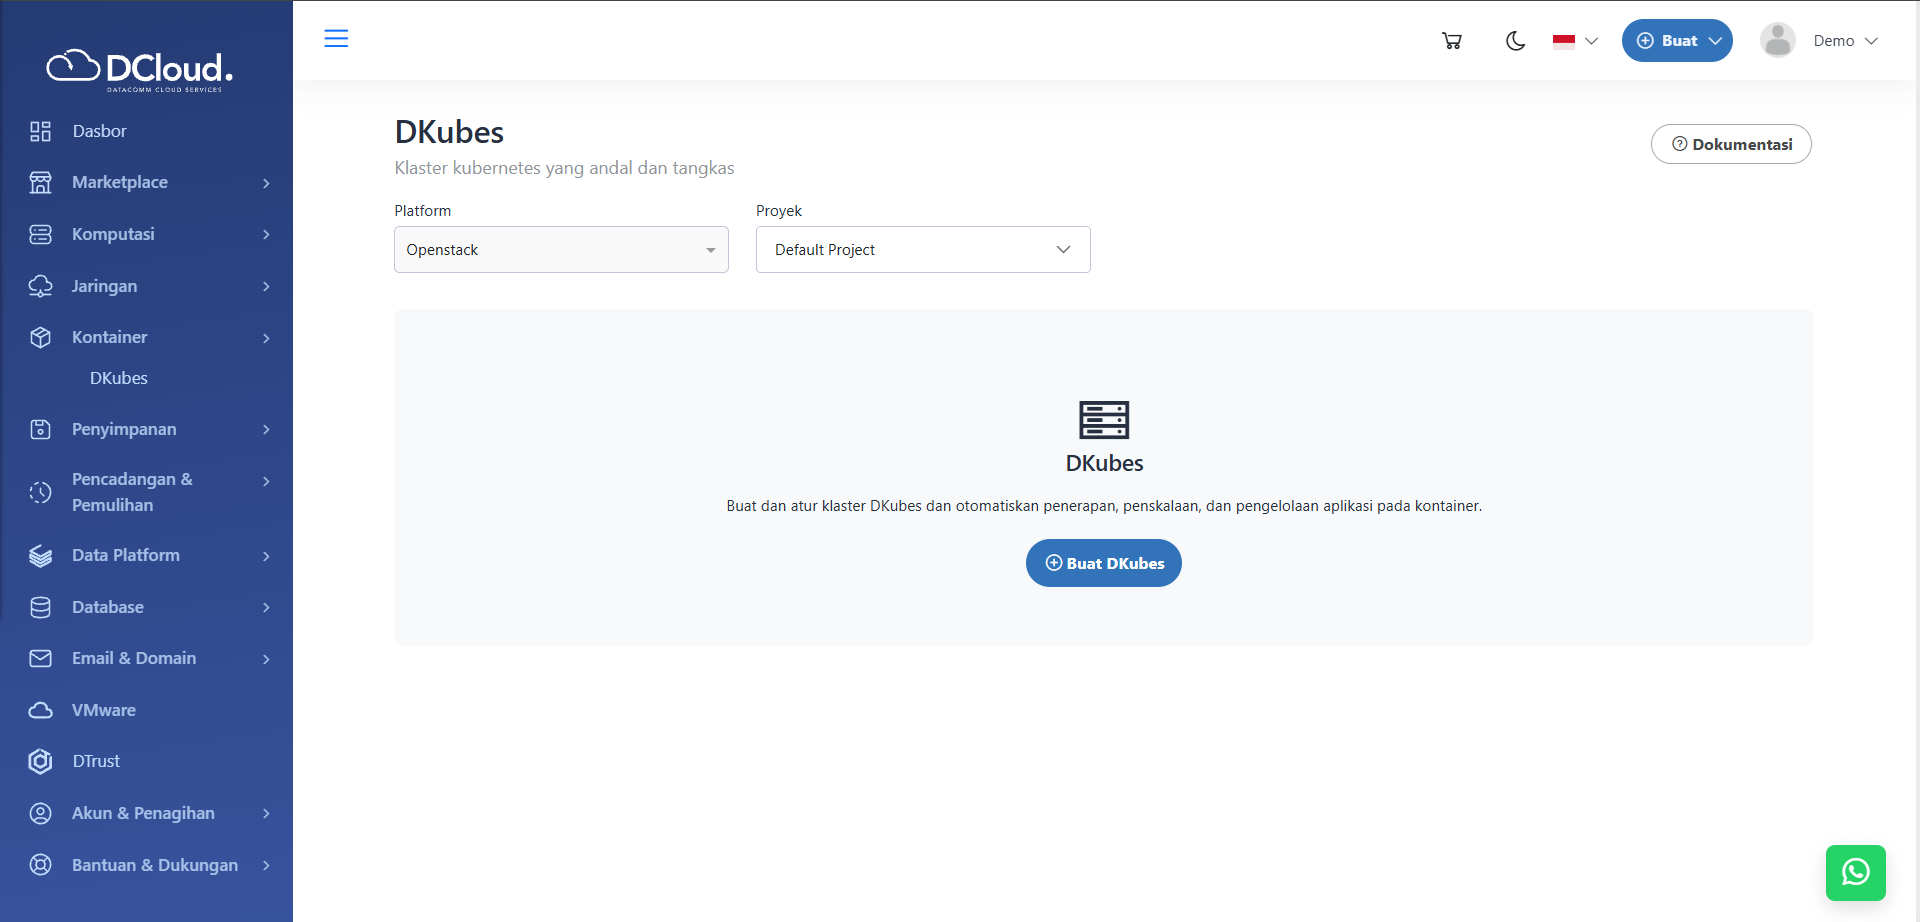
Task: Open the Platform dropdown showing Openstack
Action: [561, 250]
